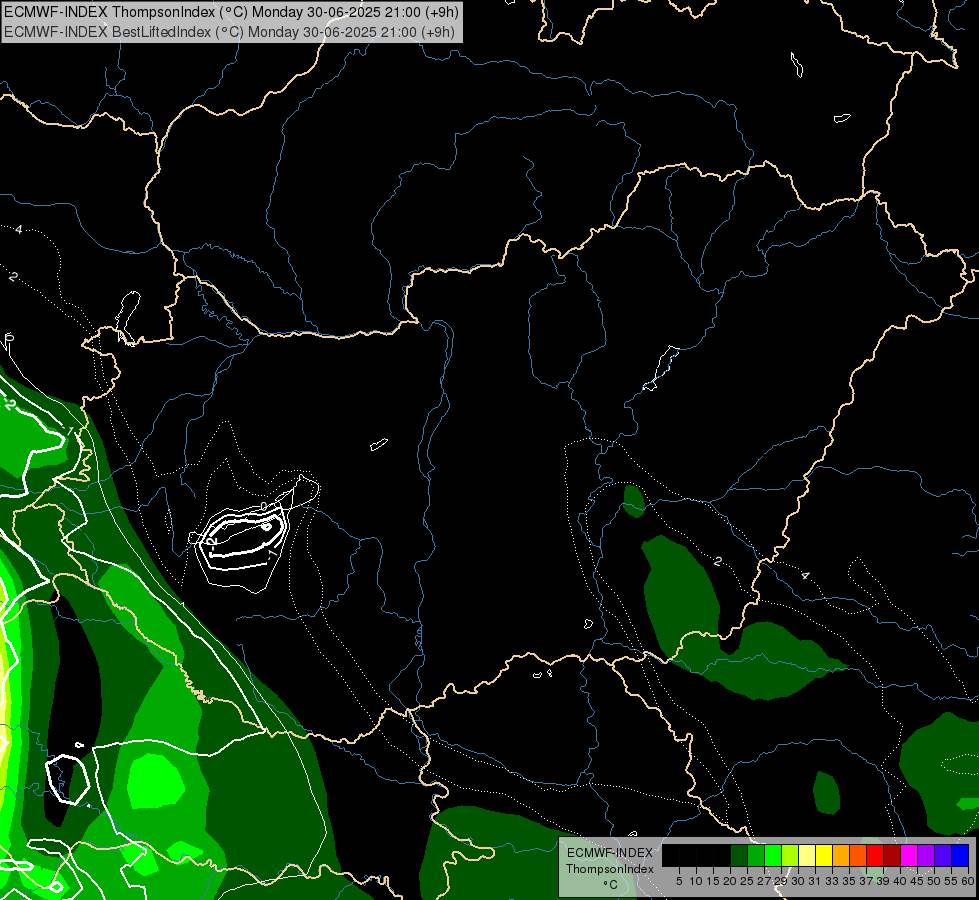Click legend scale label '60'

click(967, 881)
